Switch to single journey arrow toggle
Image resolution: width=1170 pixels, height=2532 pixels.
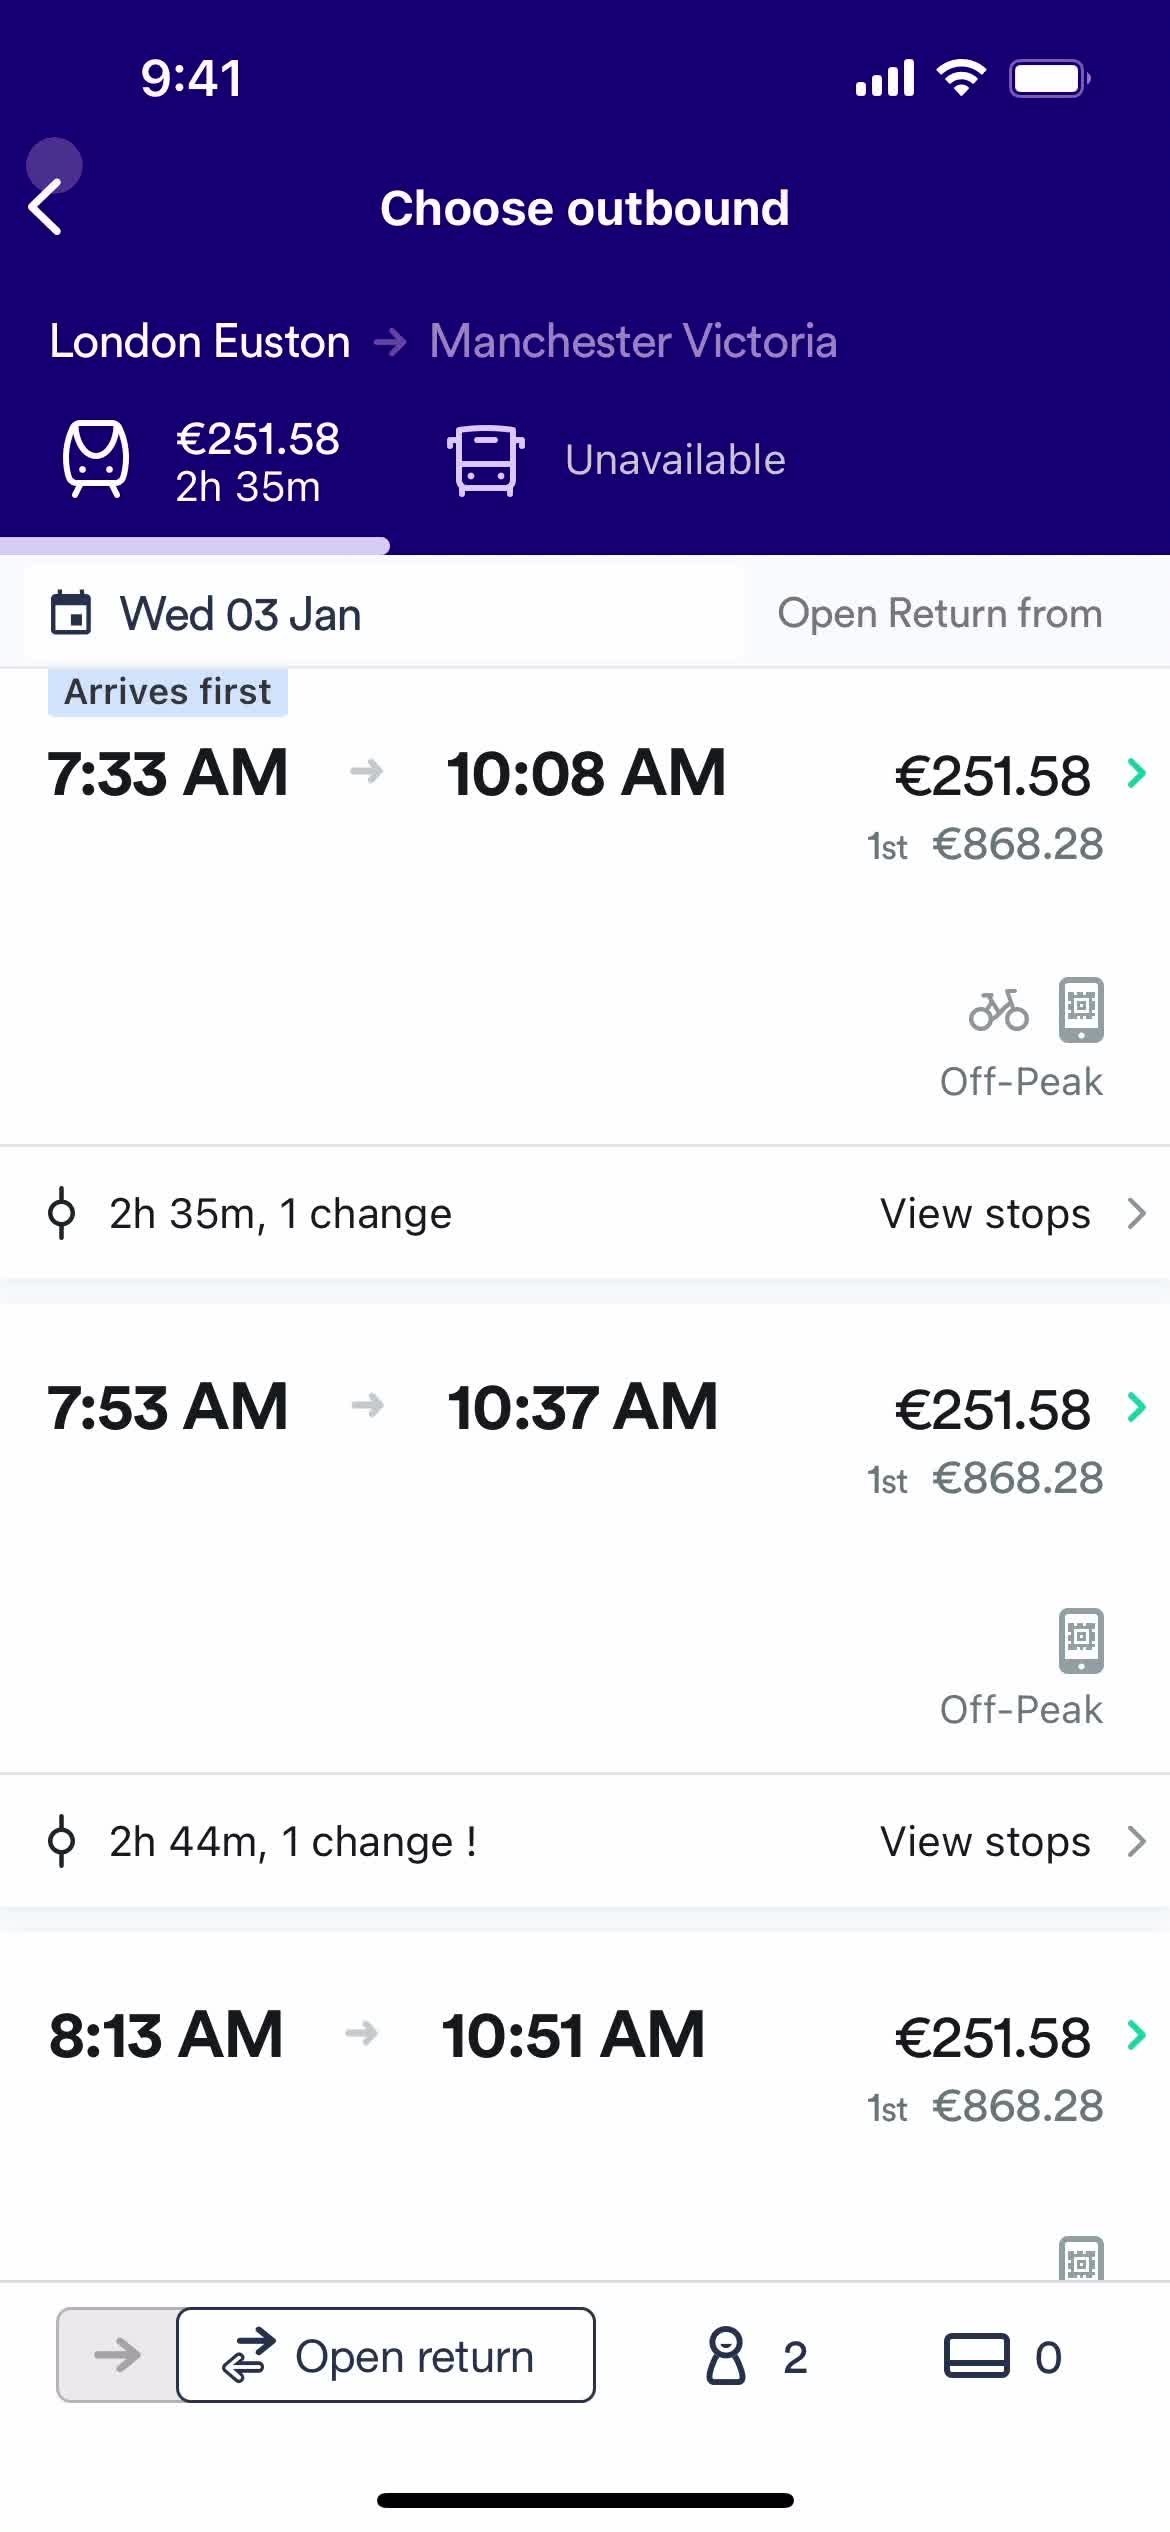117,2354
